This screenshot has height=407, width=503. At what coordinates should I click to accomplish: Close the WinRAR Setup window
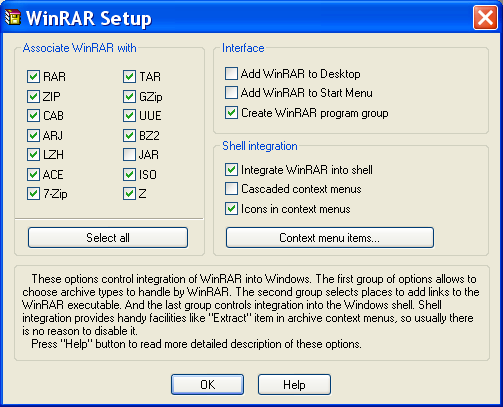pos(485,18)
